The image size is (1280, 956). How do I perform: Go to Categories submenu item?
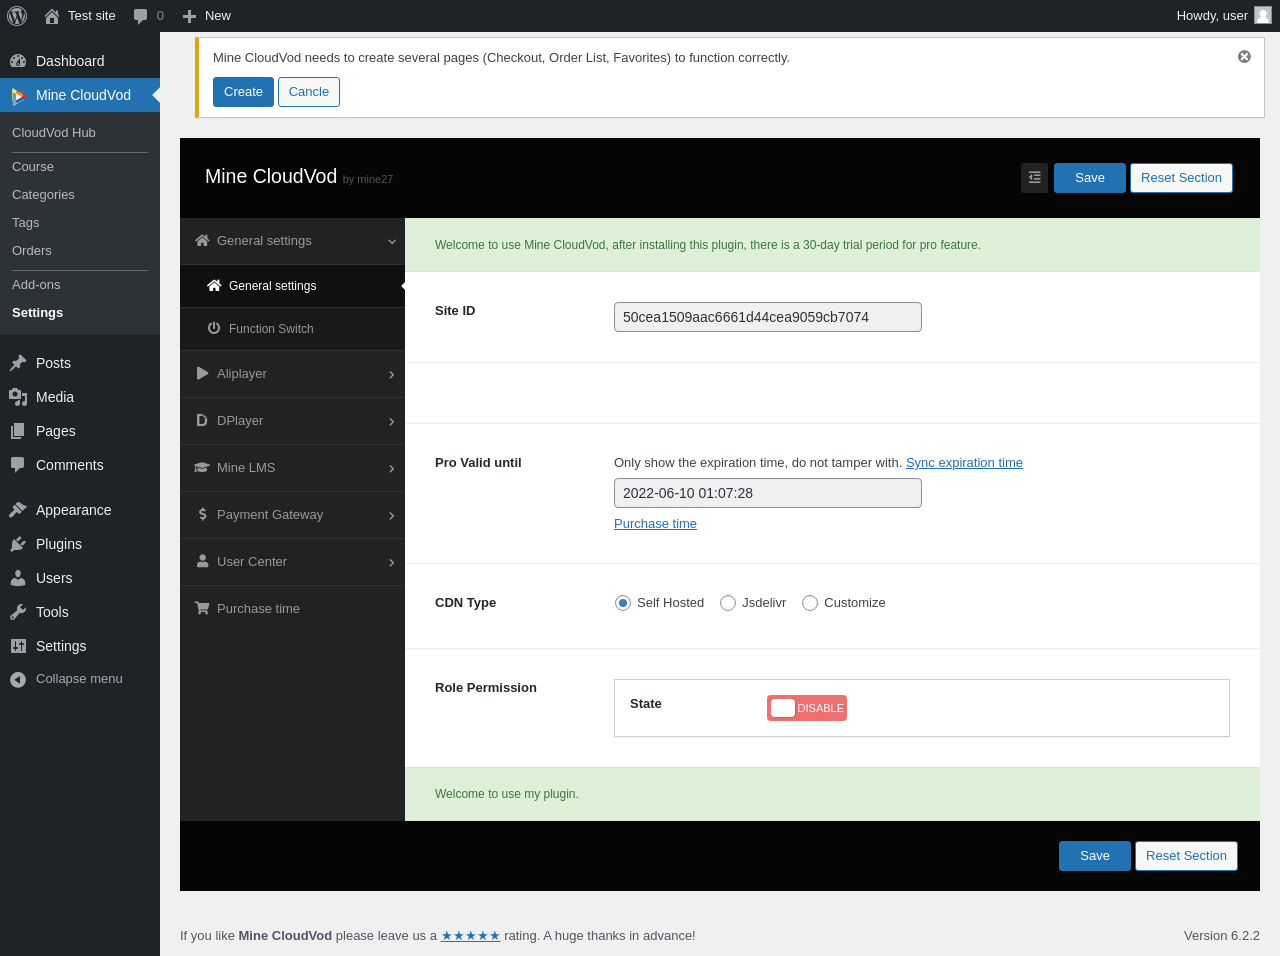coord(43,195)
